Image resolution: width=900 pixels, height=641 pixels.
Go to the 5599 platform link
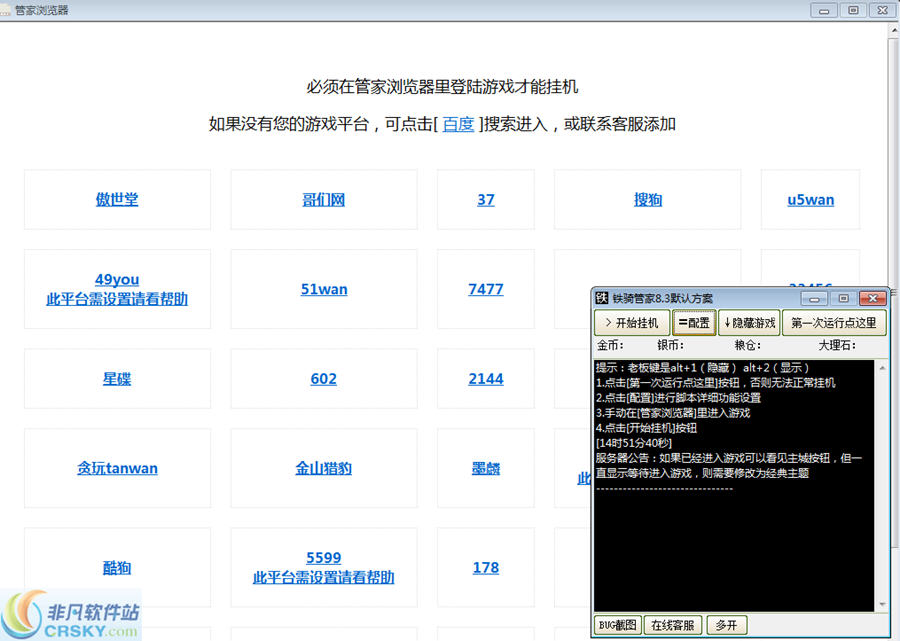pyautogui.click(x=324, y=558)
